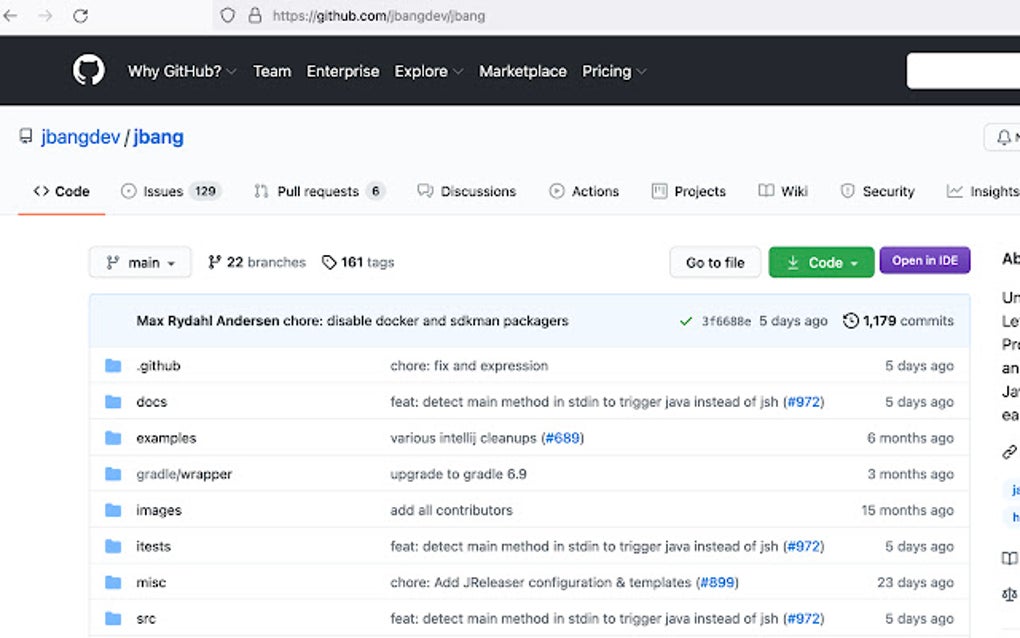
Task: Click the repository book icon beside jbangdev
Action: [x=25, y=136]
